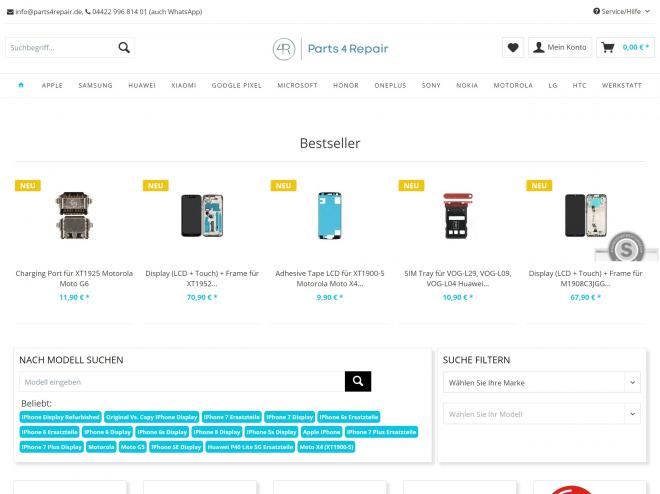Open the Apple menu
Image resolution: width=660 pixels, height=494 pixels.
[x=52, y=85]
